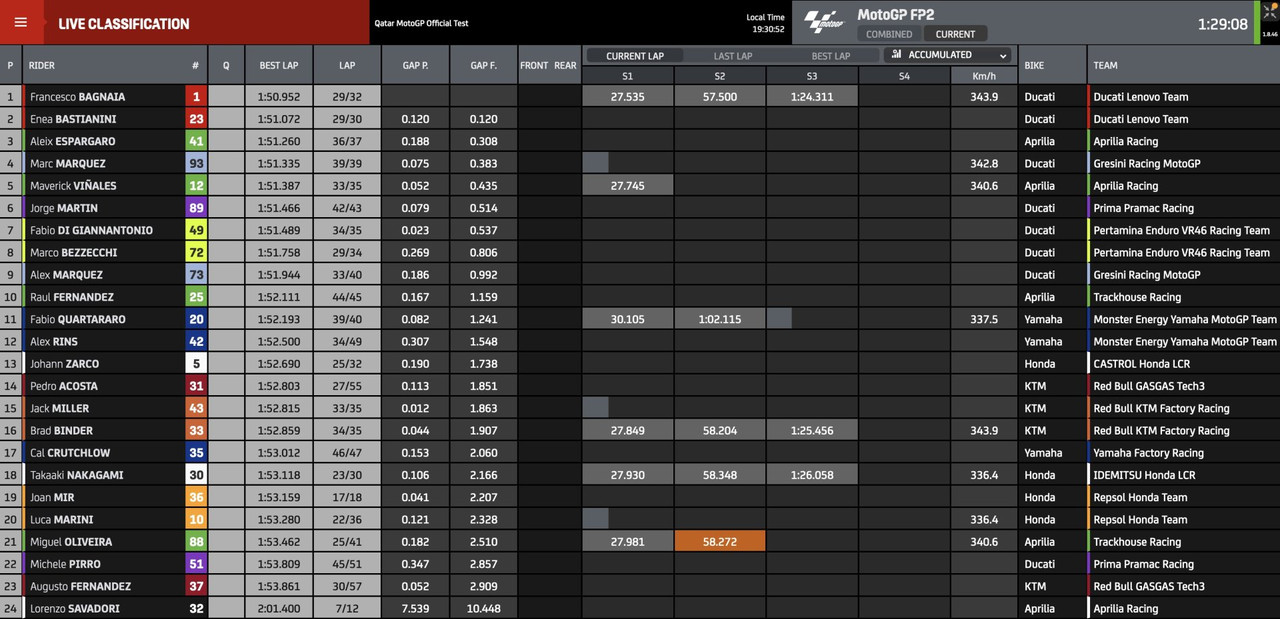Click IDEMITSU Honda LCR team name
This screenshot has height=619, width=1280.
1144,475
